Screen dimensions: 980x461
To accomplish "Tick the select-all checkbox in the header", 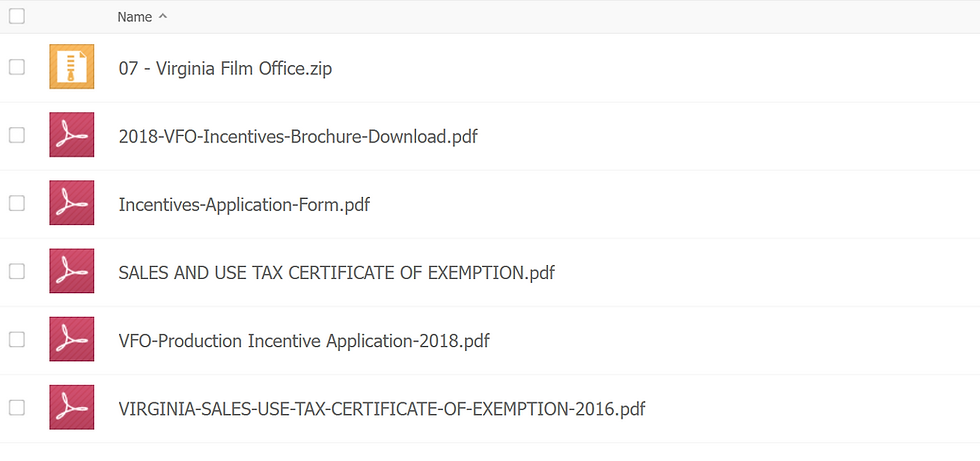I will [17, 16].
